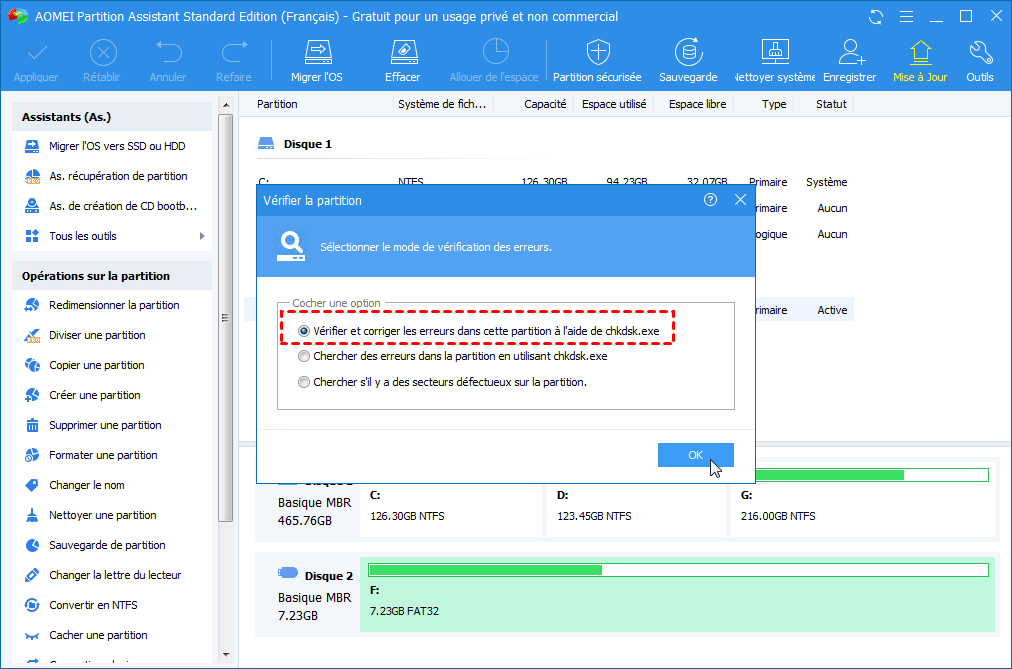Open the Outils toolbar menu

click(980, 61)
